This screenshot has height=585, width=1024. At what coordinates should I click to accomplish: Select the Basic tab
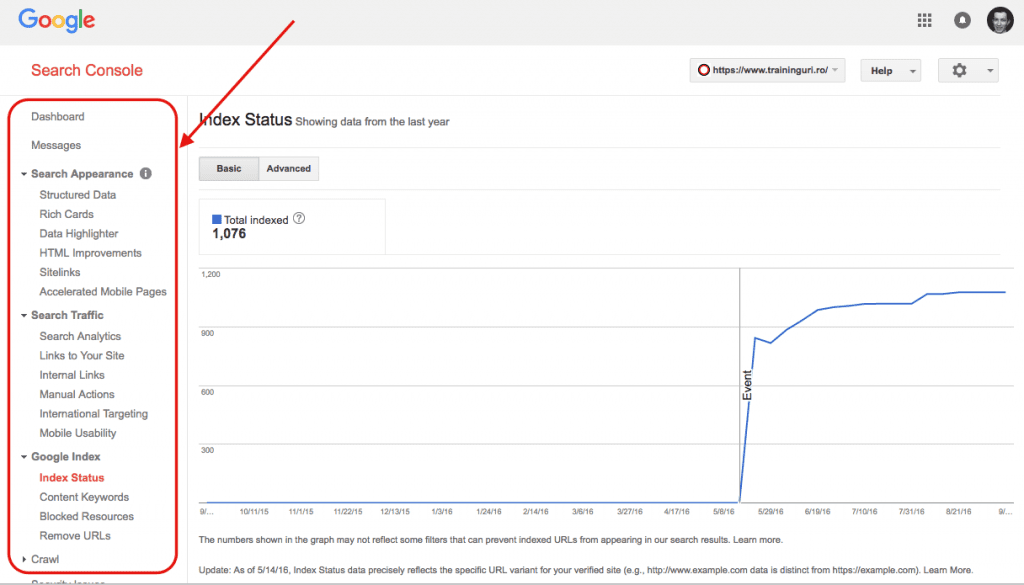coord(228,168)
